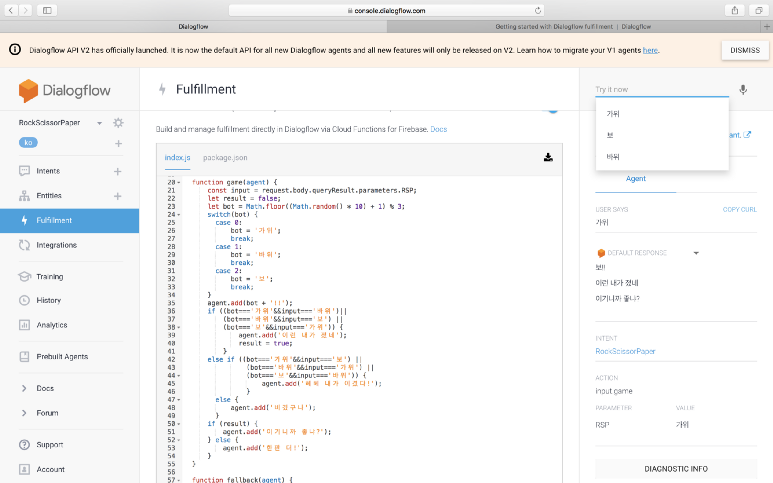The image size is (773, 483).
Task: Add a new intent with plus icon
Action: [x=118, y=171]
